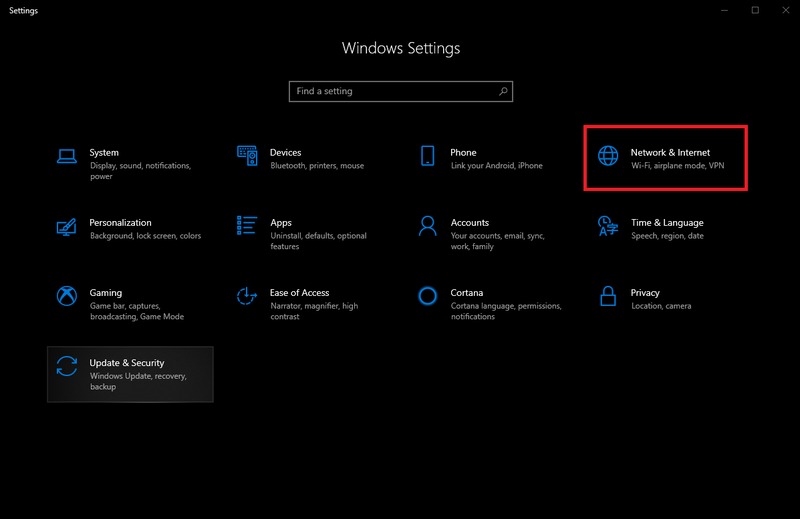Click the Network & Internet globe icon
The width and height of the screenshot is (800, 519).
pyautogui.click(x=608, y=155)
